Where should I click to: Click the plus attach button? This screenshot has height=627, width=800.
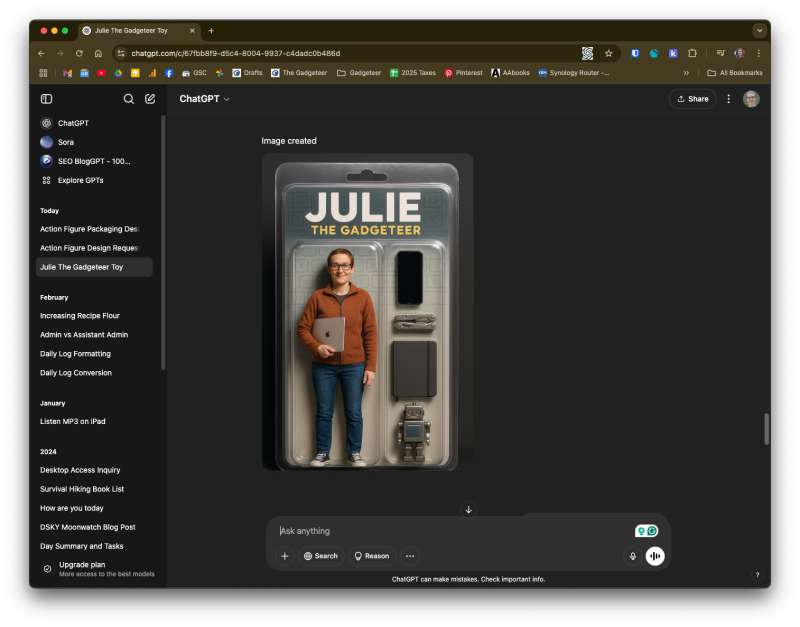coord(285,556)
